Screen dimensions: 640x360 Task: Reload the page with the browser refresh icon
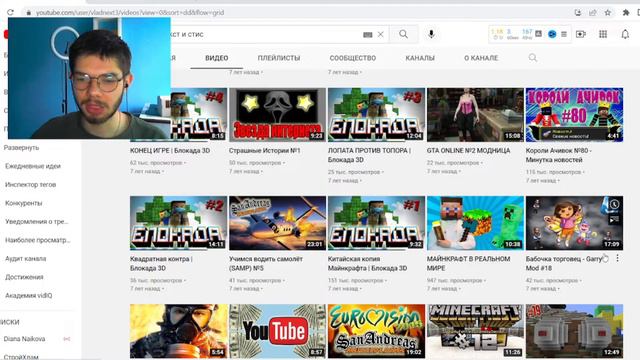(x=10, y=13)
